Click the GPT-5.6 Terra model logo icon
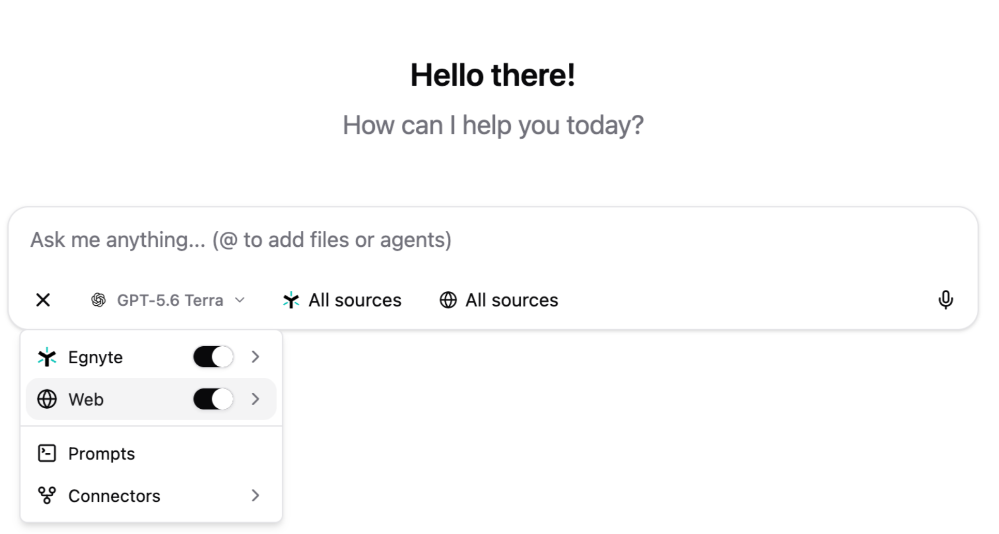 point(98,300)
